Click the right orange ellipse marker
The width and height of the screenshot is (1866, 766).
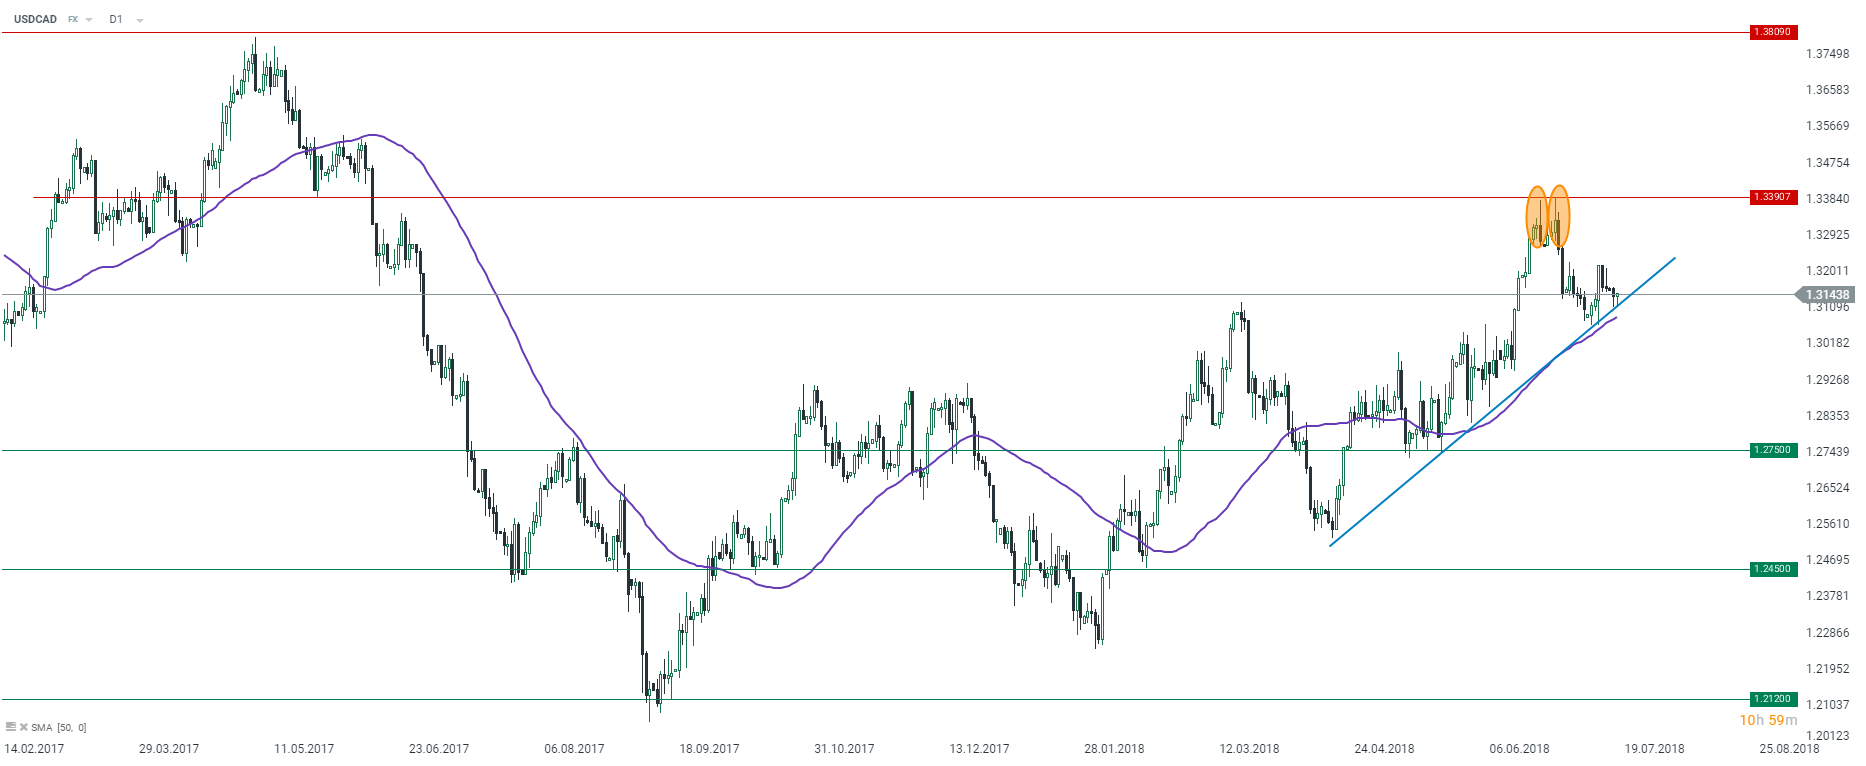point(1559,216)
